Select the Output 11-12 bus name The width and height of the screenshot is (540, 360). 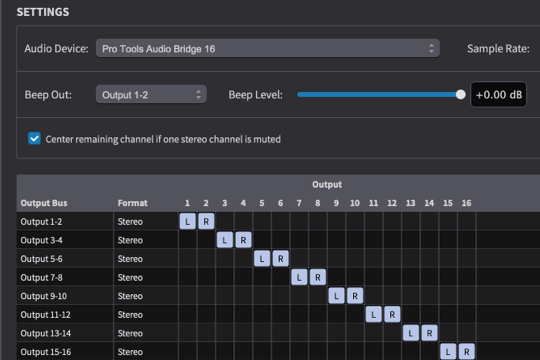(x=45, y=315)
